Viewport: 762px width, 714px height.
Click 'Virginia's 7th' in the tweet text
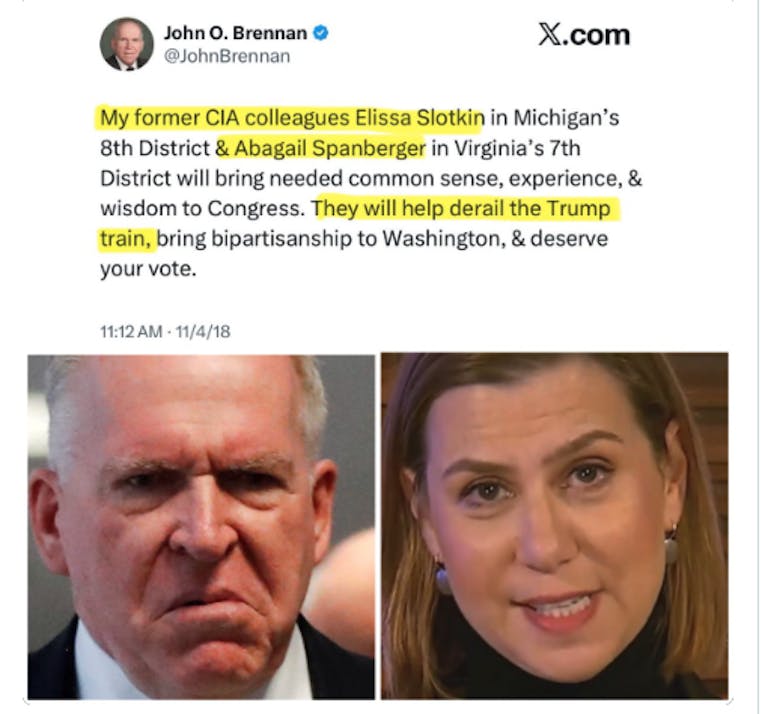click(x=517, y=148)
